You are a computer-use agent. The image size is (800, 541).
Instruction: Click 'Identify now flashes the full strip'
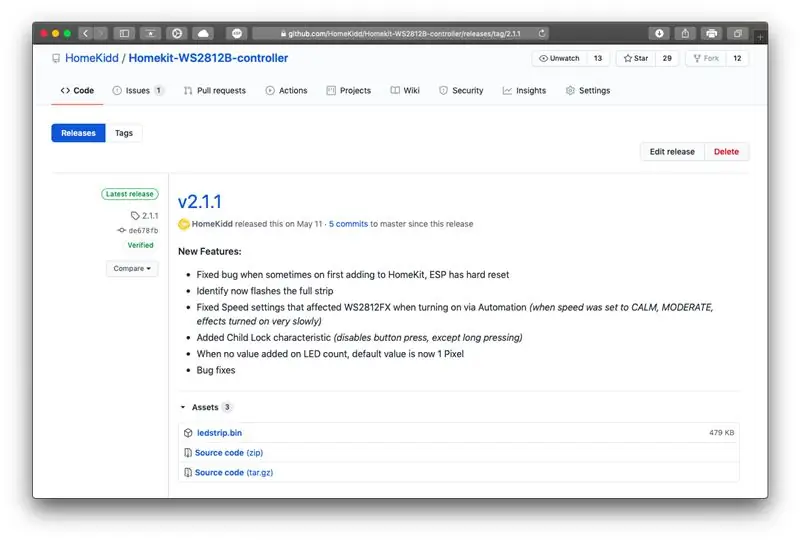[265, 291]
